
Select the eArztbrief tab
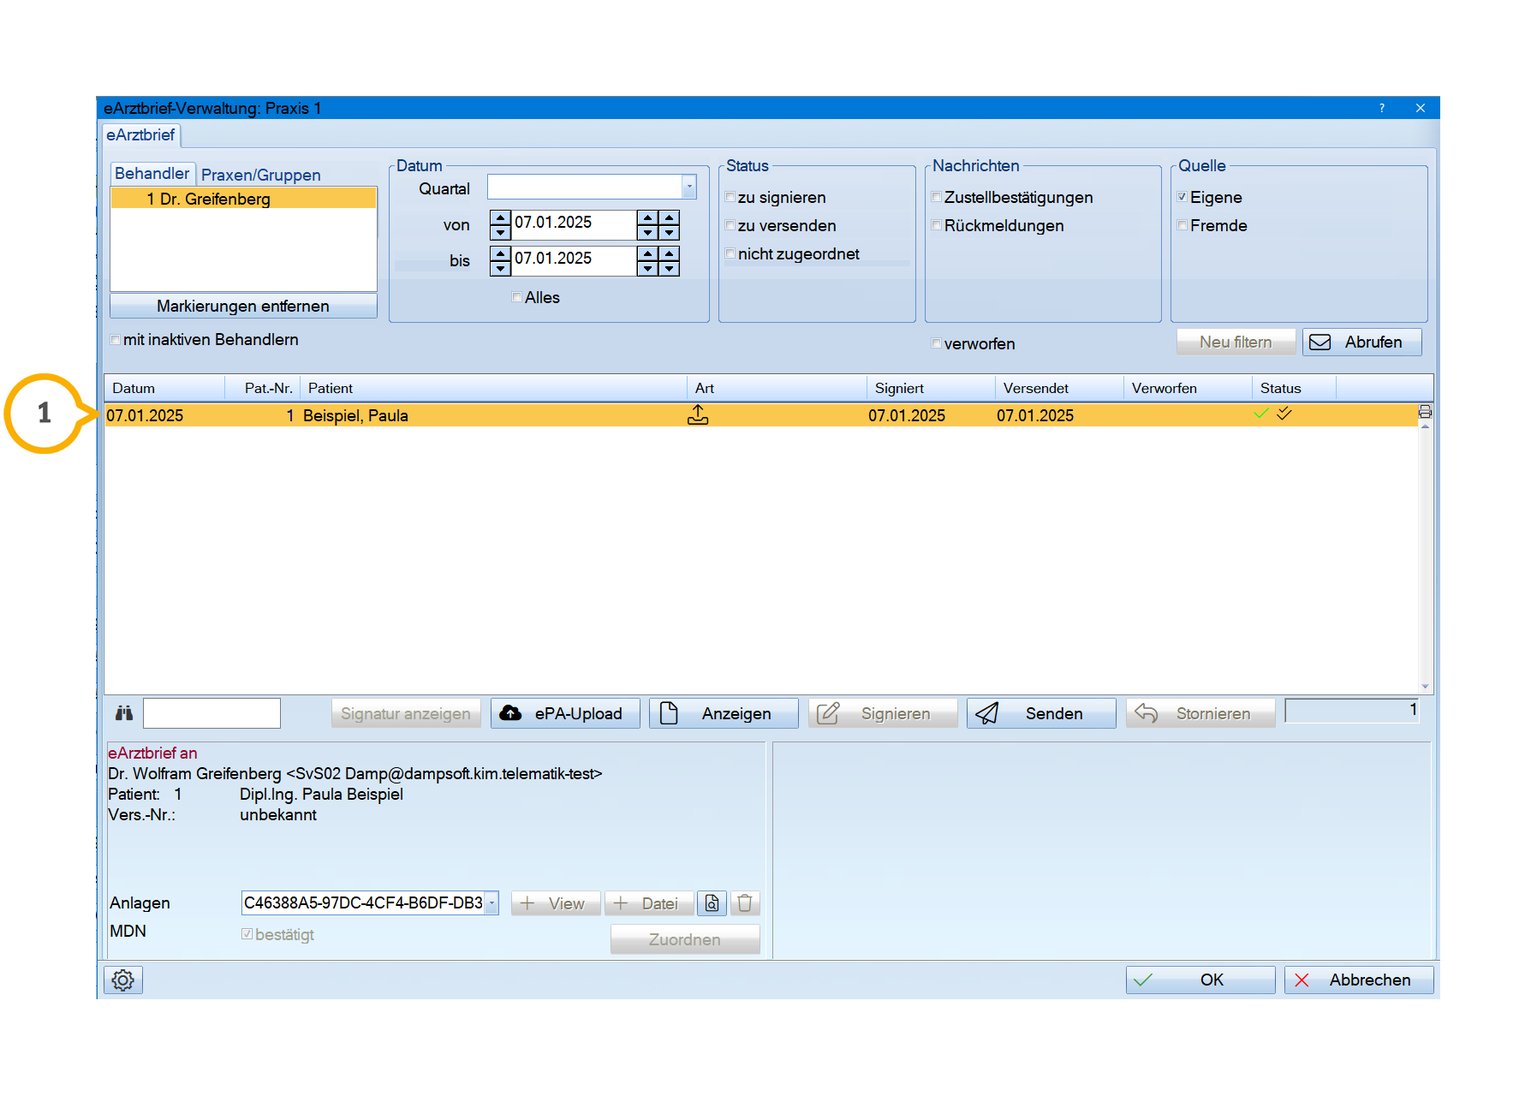click(x=140, y=135)
